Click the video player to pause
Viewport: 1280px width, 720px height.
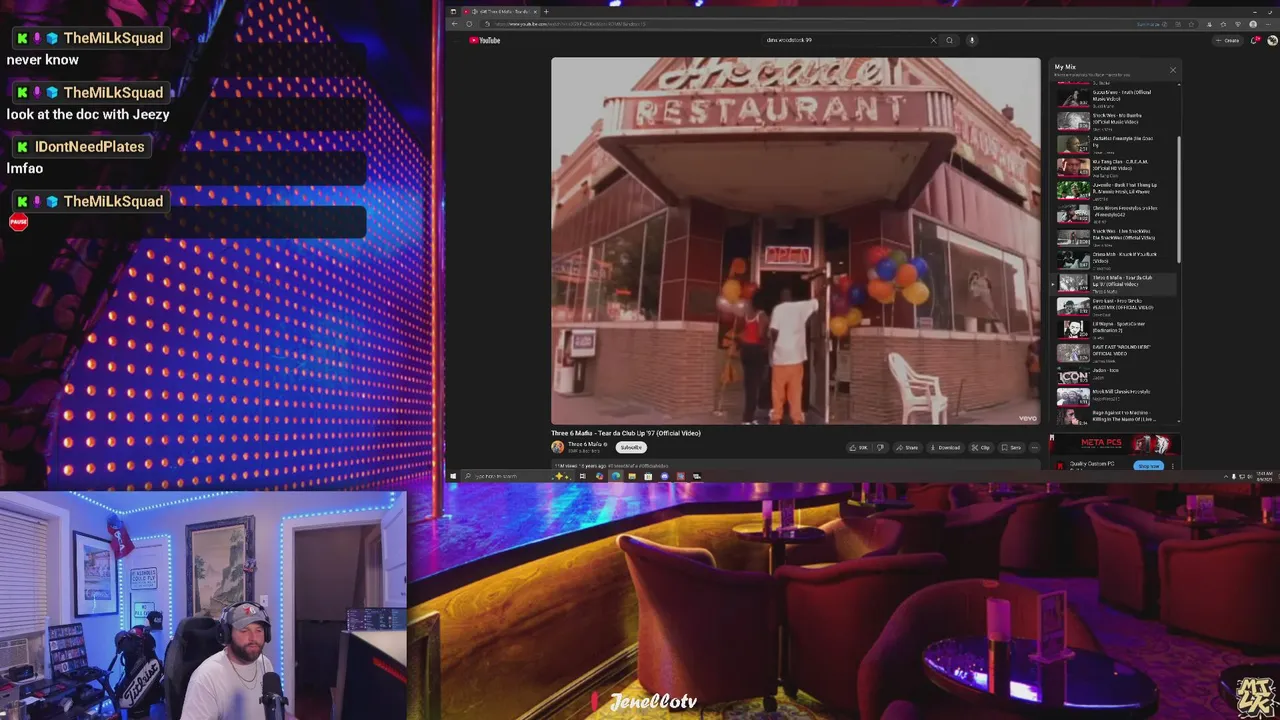tap(795, 241)
